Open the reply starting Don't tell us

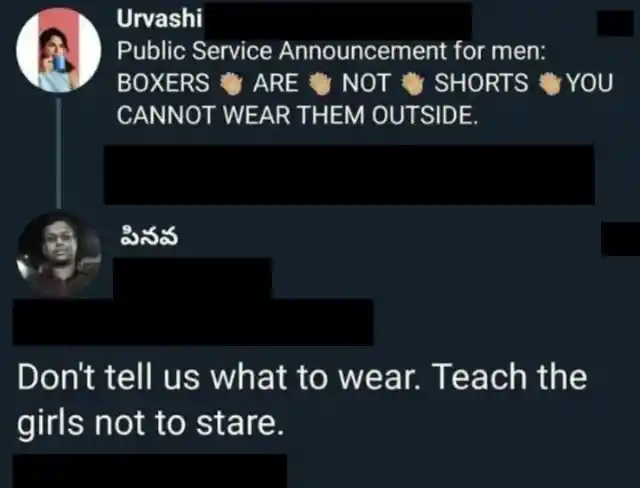[302, 377]
